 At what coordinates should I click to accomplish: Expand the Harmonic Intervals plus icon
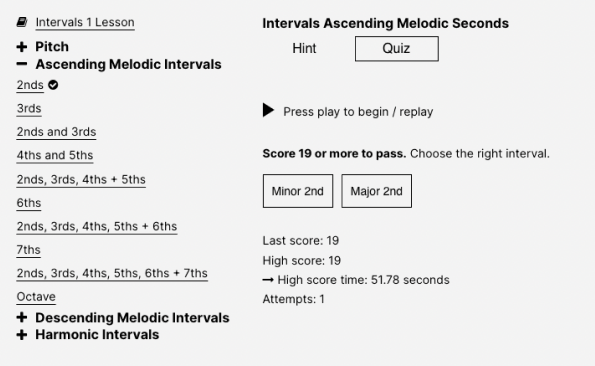point(22,335)
